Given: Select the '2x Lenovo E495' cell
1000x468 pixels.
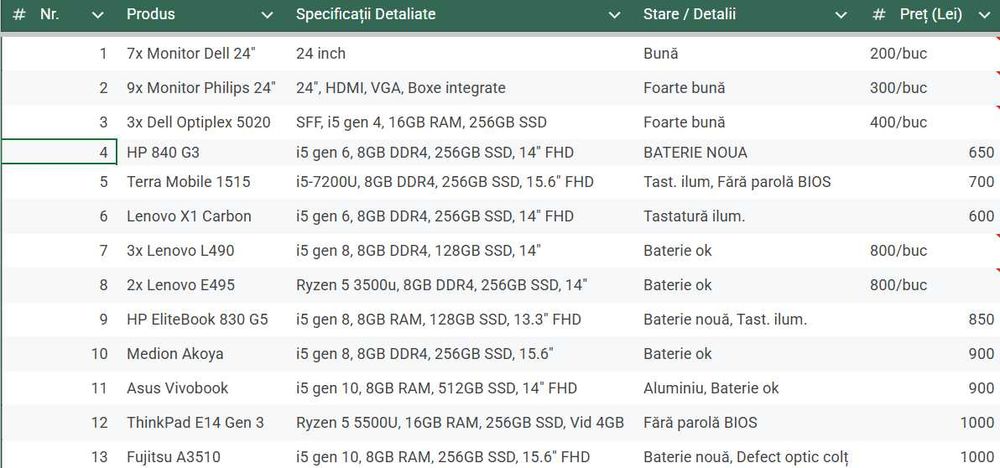Looking at the screenshot, I should tap(180, 285).
